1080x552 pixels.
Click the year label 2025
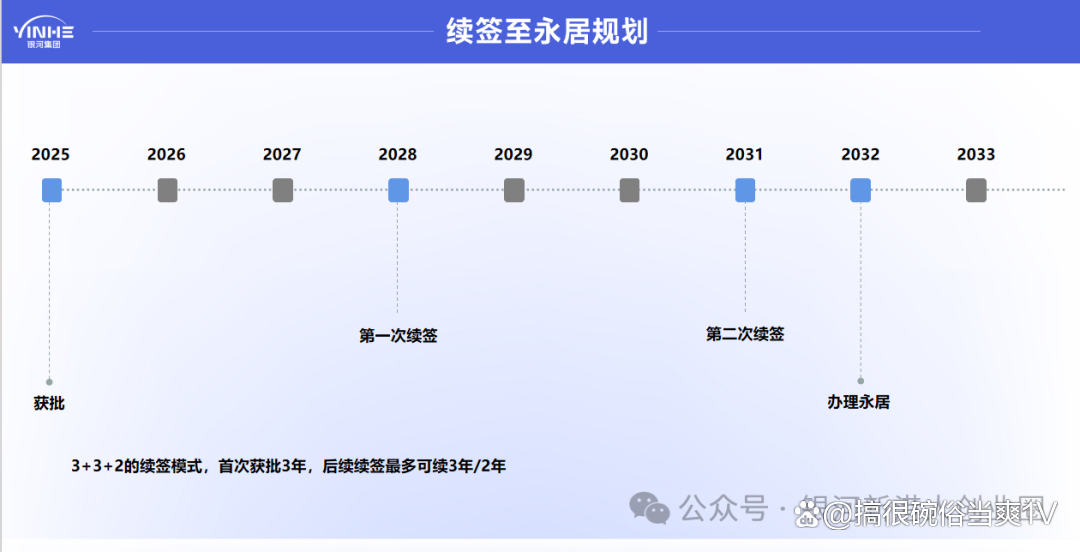pyautogui.click(x=50, y=154)
